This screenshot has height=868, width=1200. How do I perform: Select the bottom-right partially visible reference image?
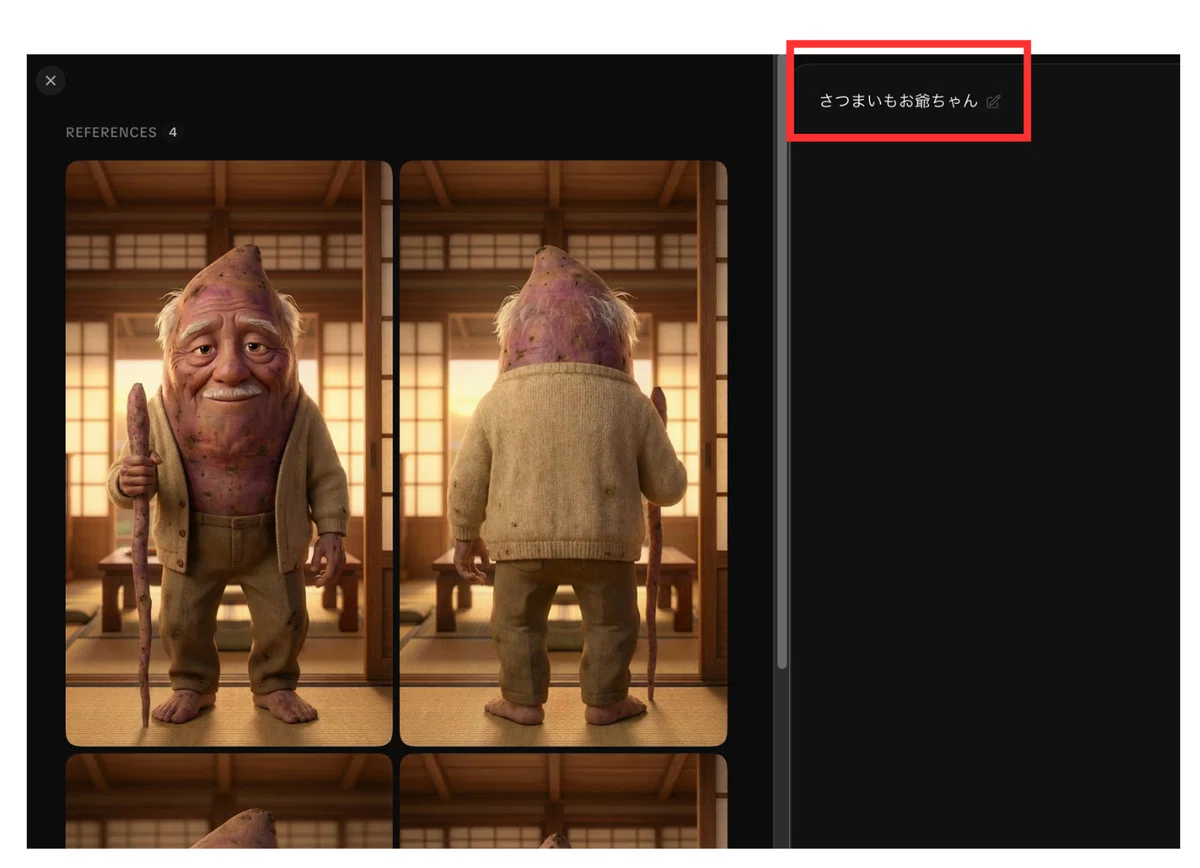(563, 801)
